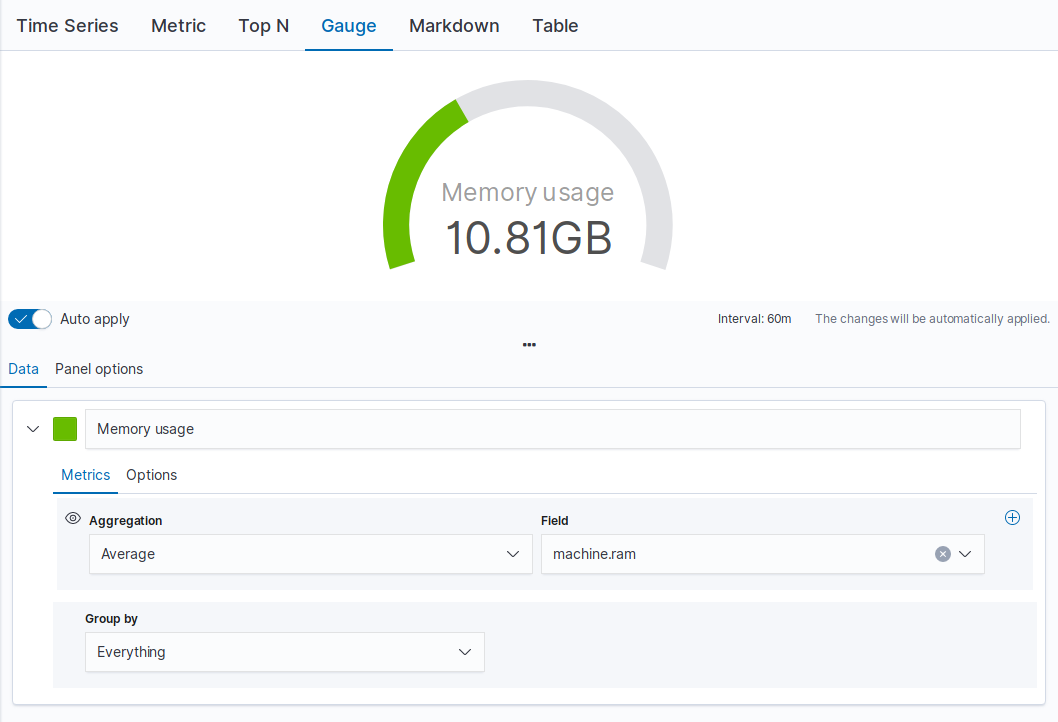Screen dimensions: 1058x722
Task: Disable the Auto apply switch
Action: (30, 319)
